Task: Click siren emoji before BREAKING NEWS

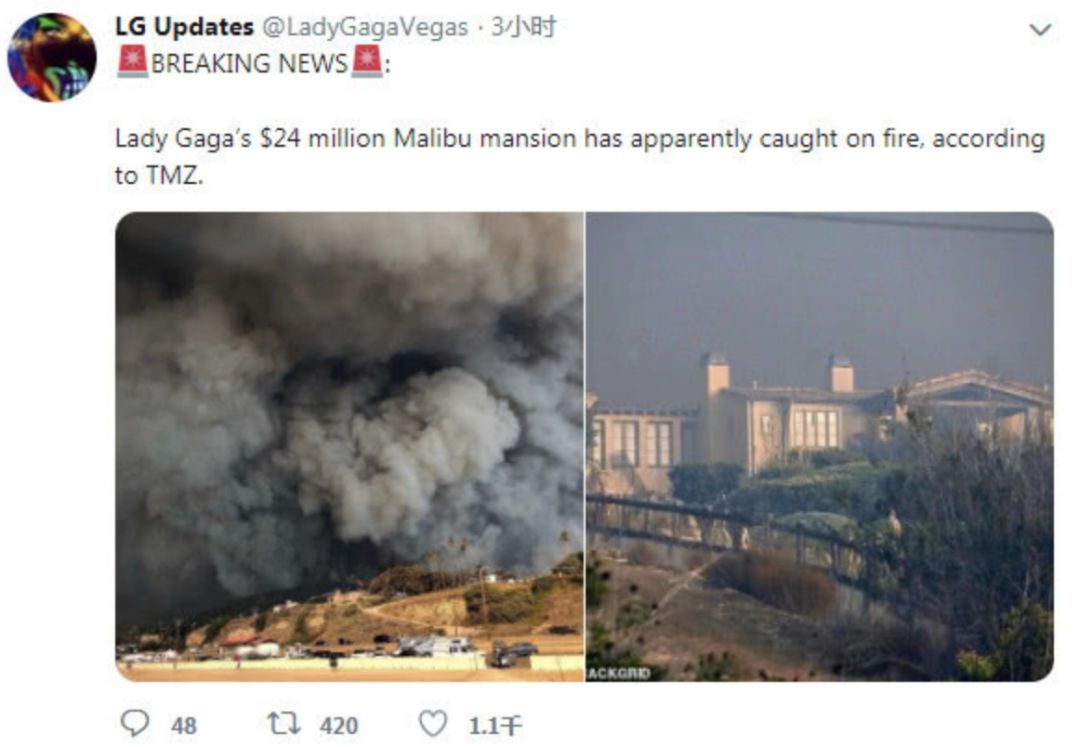Action: (x=132, y=61)
